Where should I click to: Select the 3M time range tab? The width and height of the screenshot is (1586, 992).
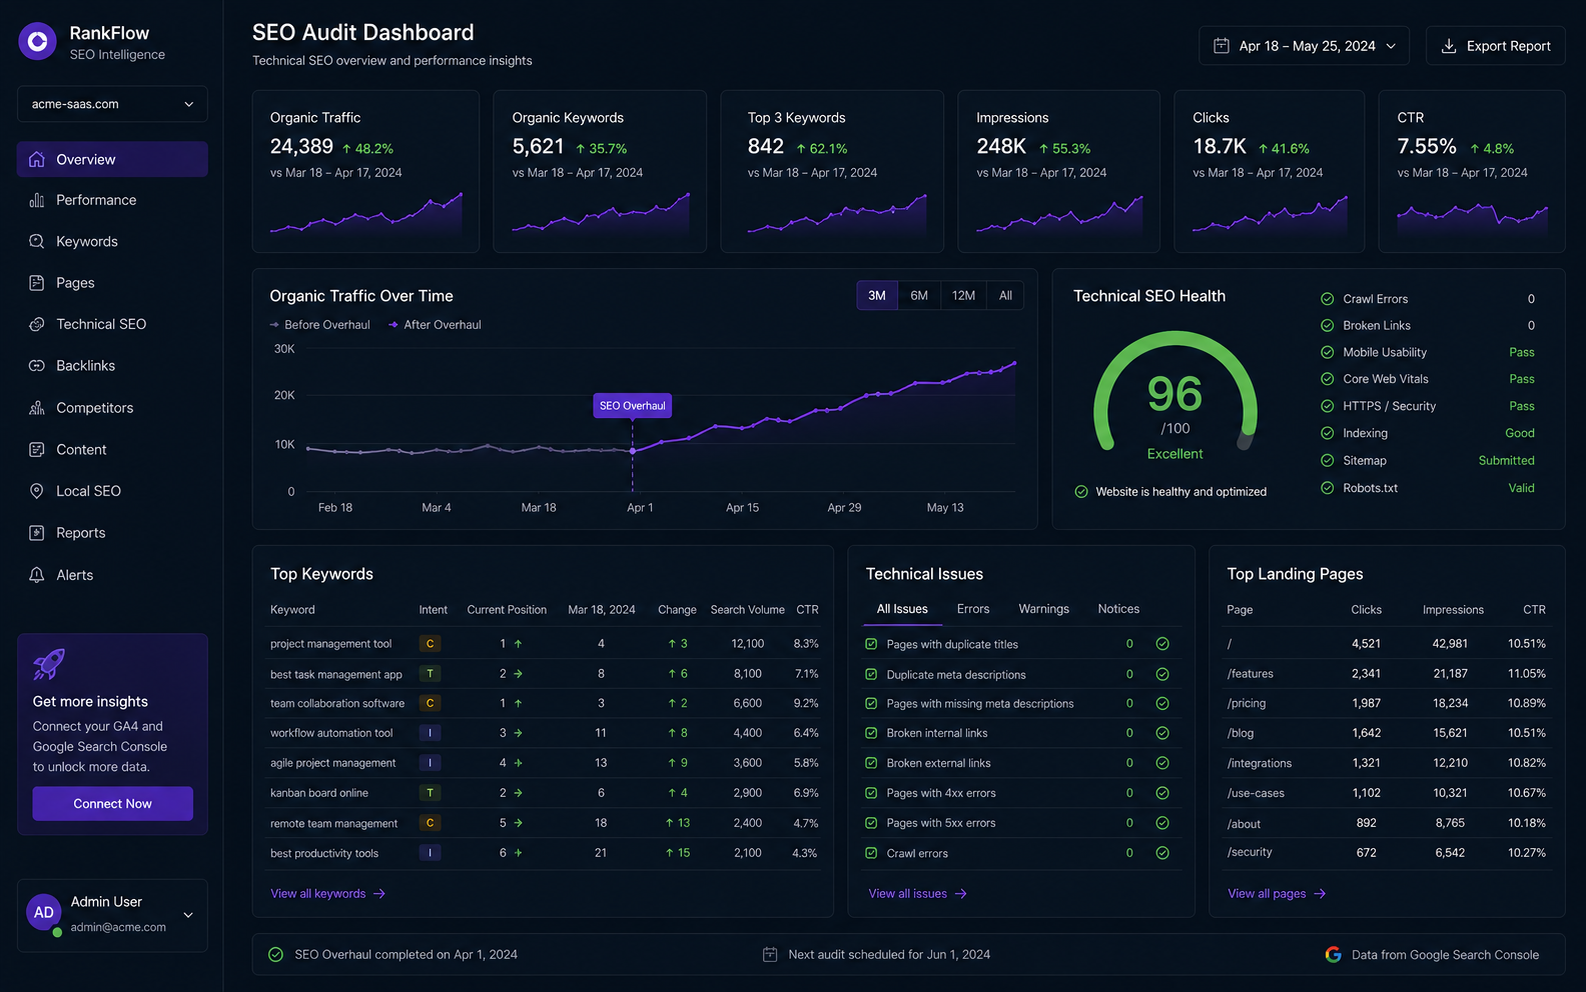(877, 296)
